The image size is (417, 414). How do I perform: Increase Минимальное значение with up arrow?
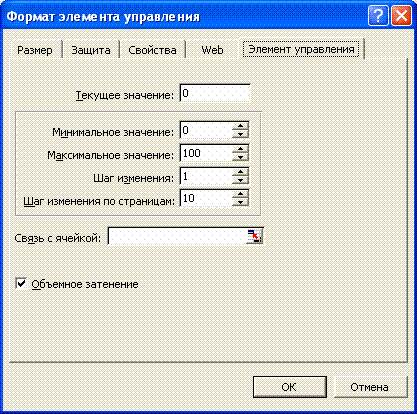(x=241, y=126)
